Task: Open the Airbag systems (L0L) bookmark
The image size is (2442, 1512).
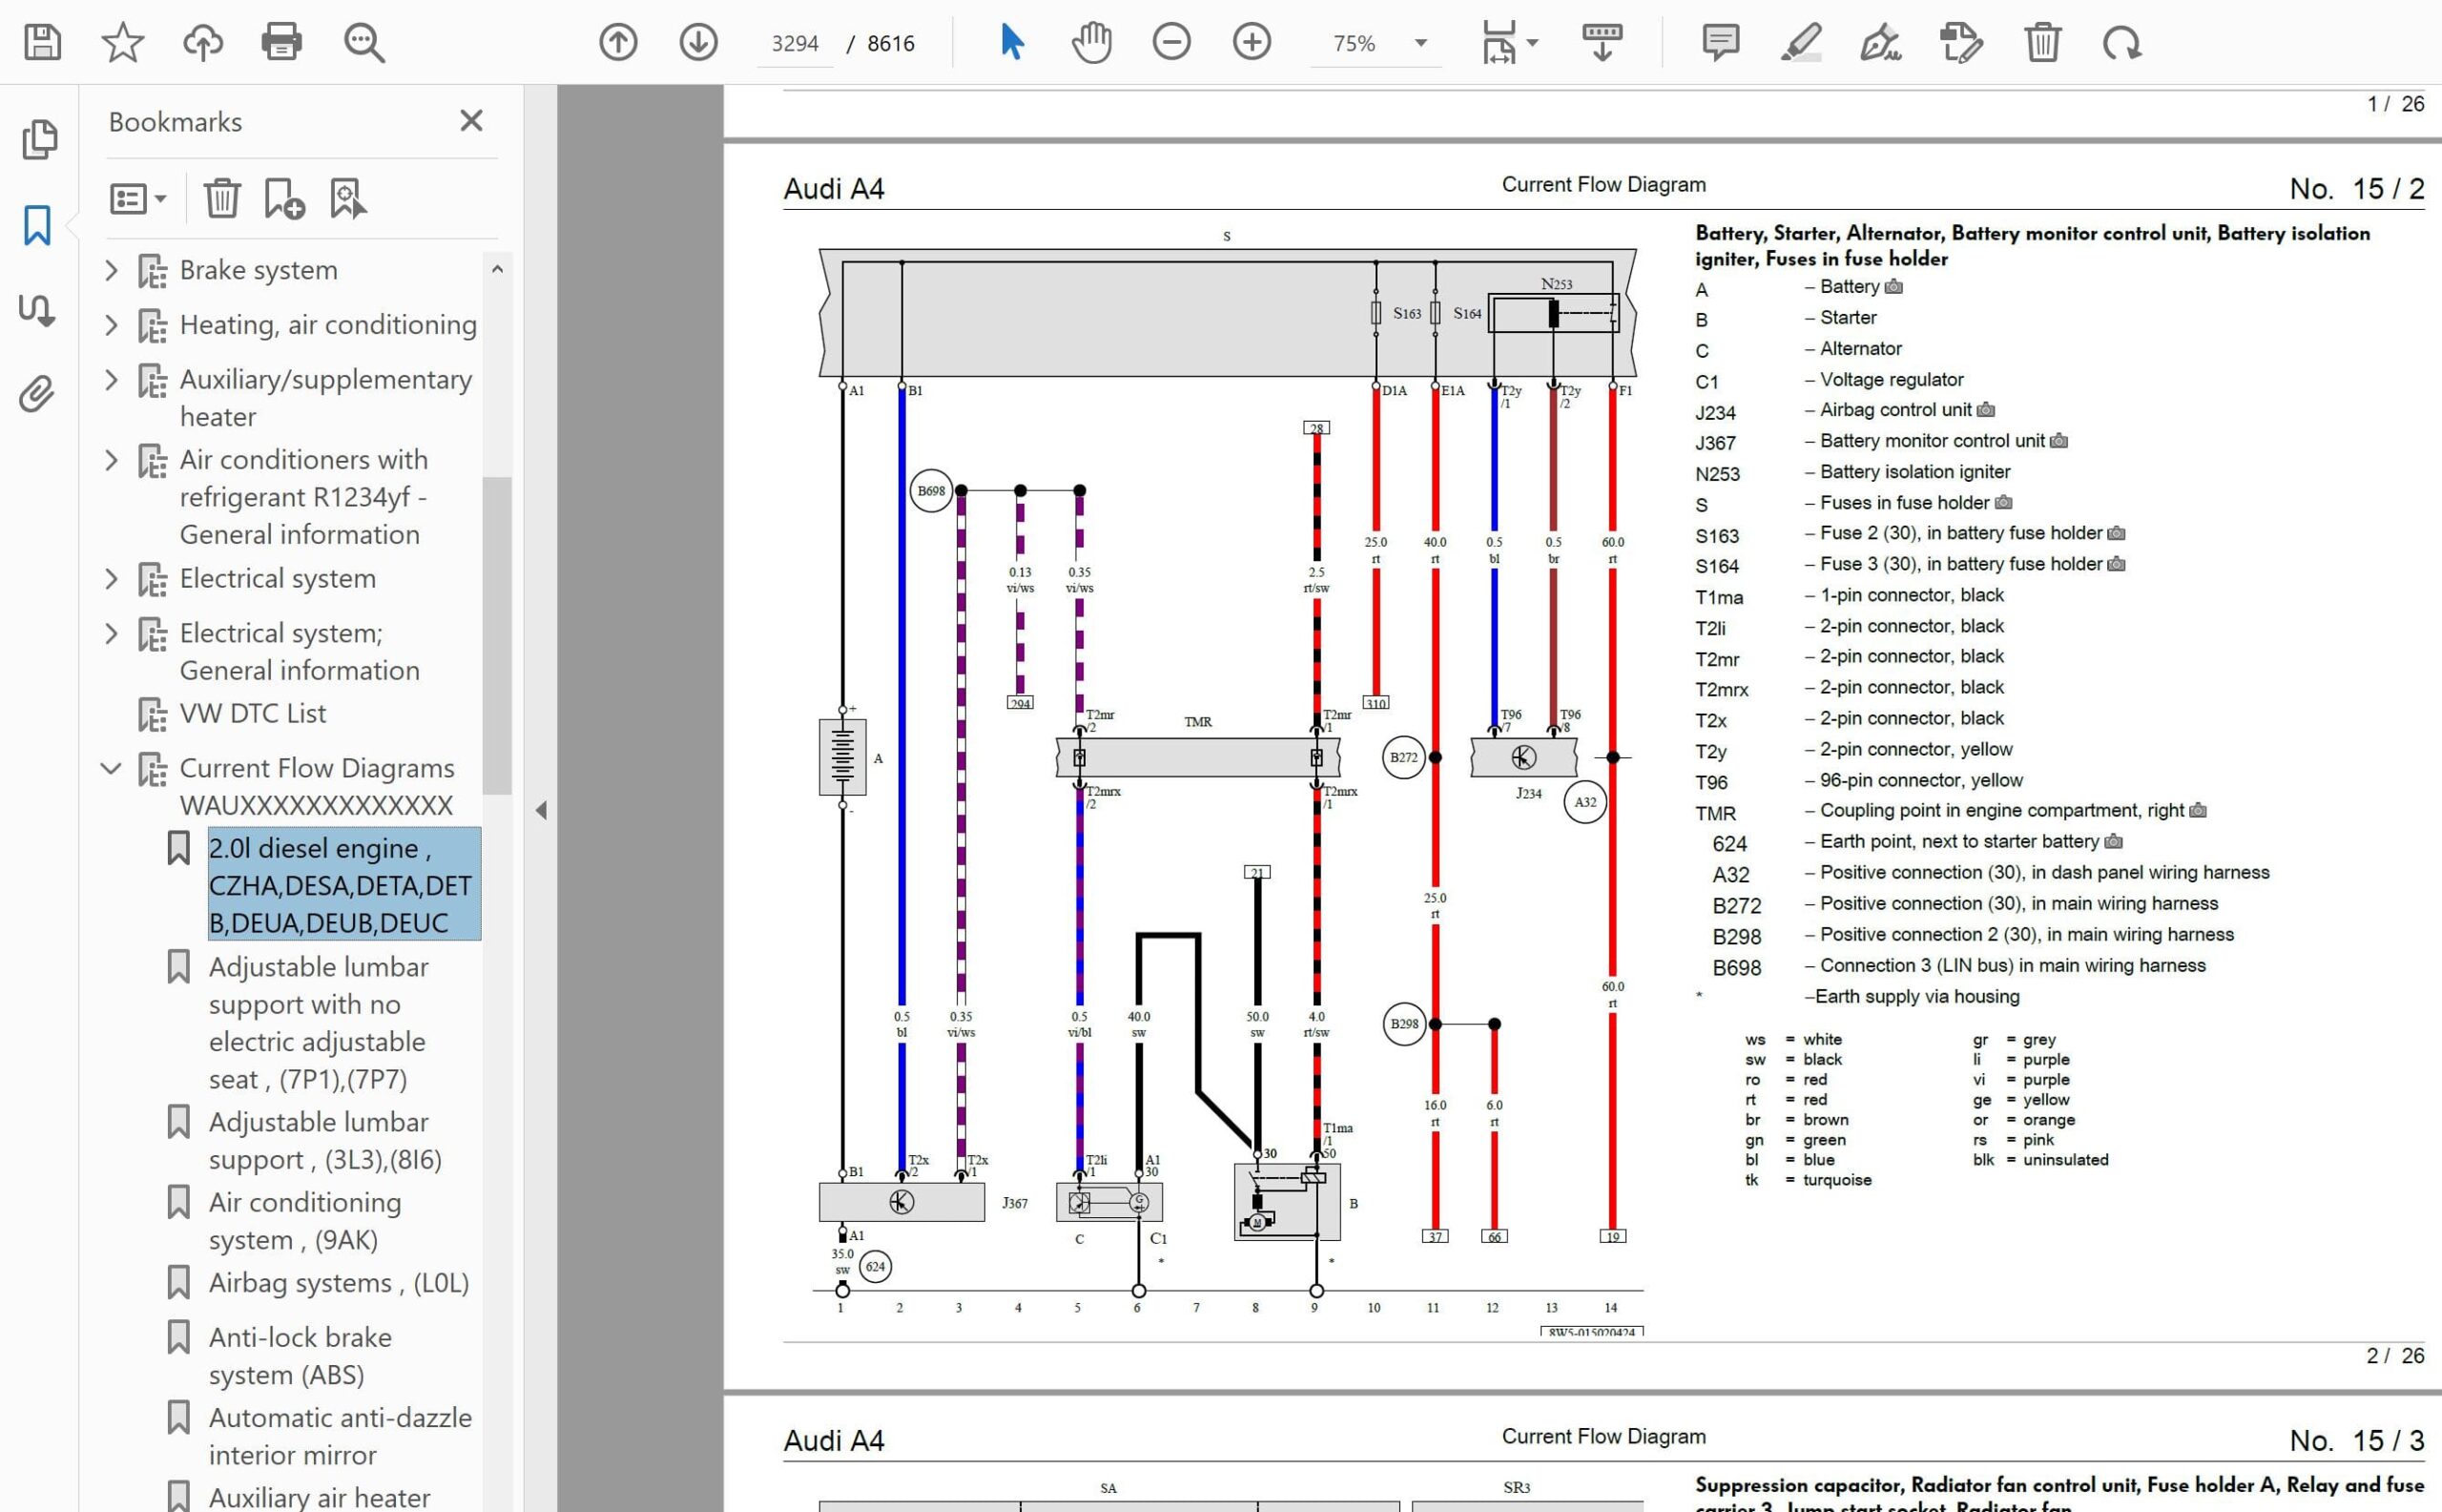Action: click(338, 1283)
